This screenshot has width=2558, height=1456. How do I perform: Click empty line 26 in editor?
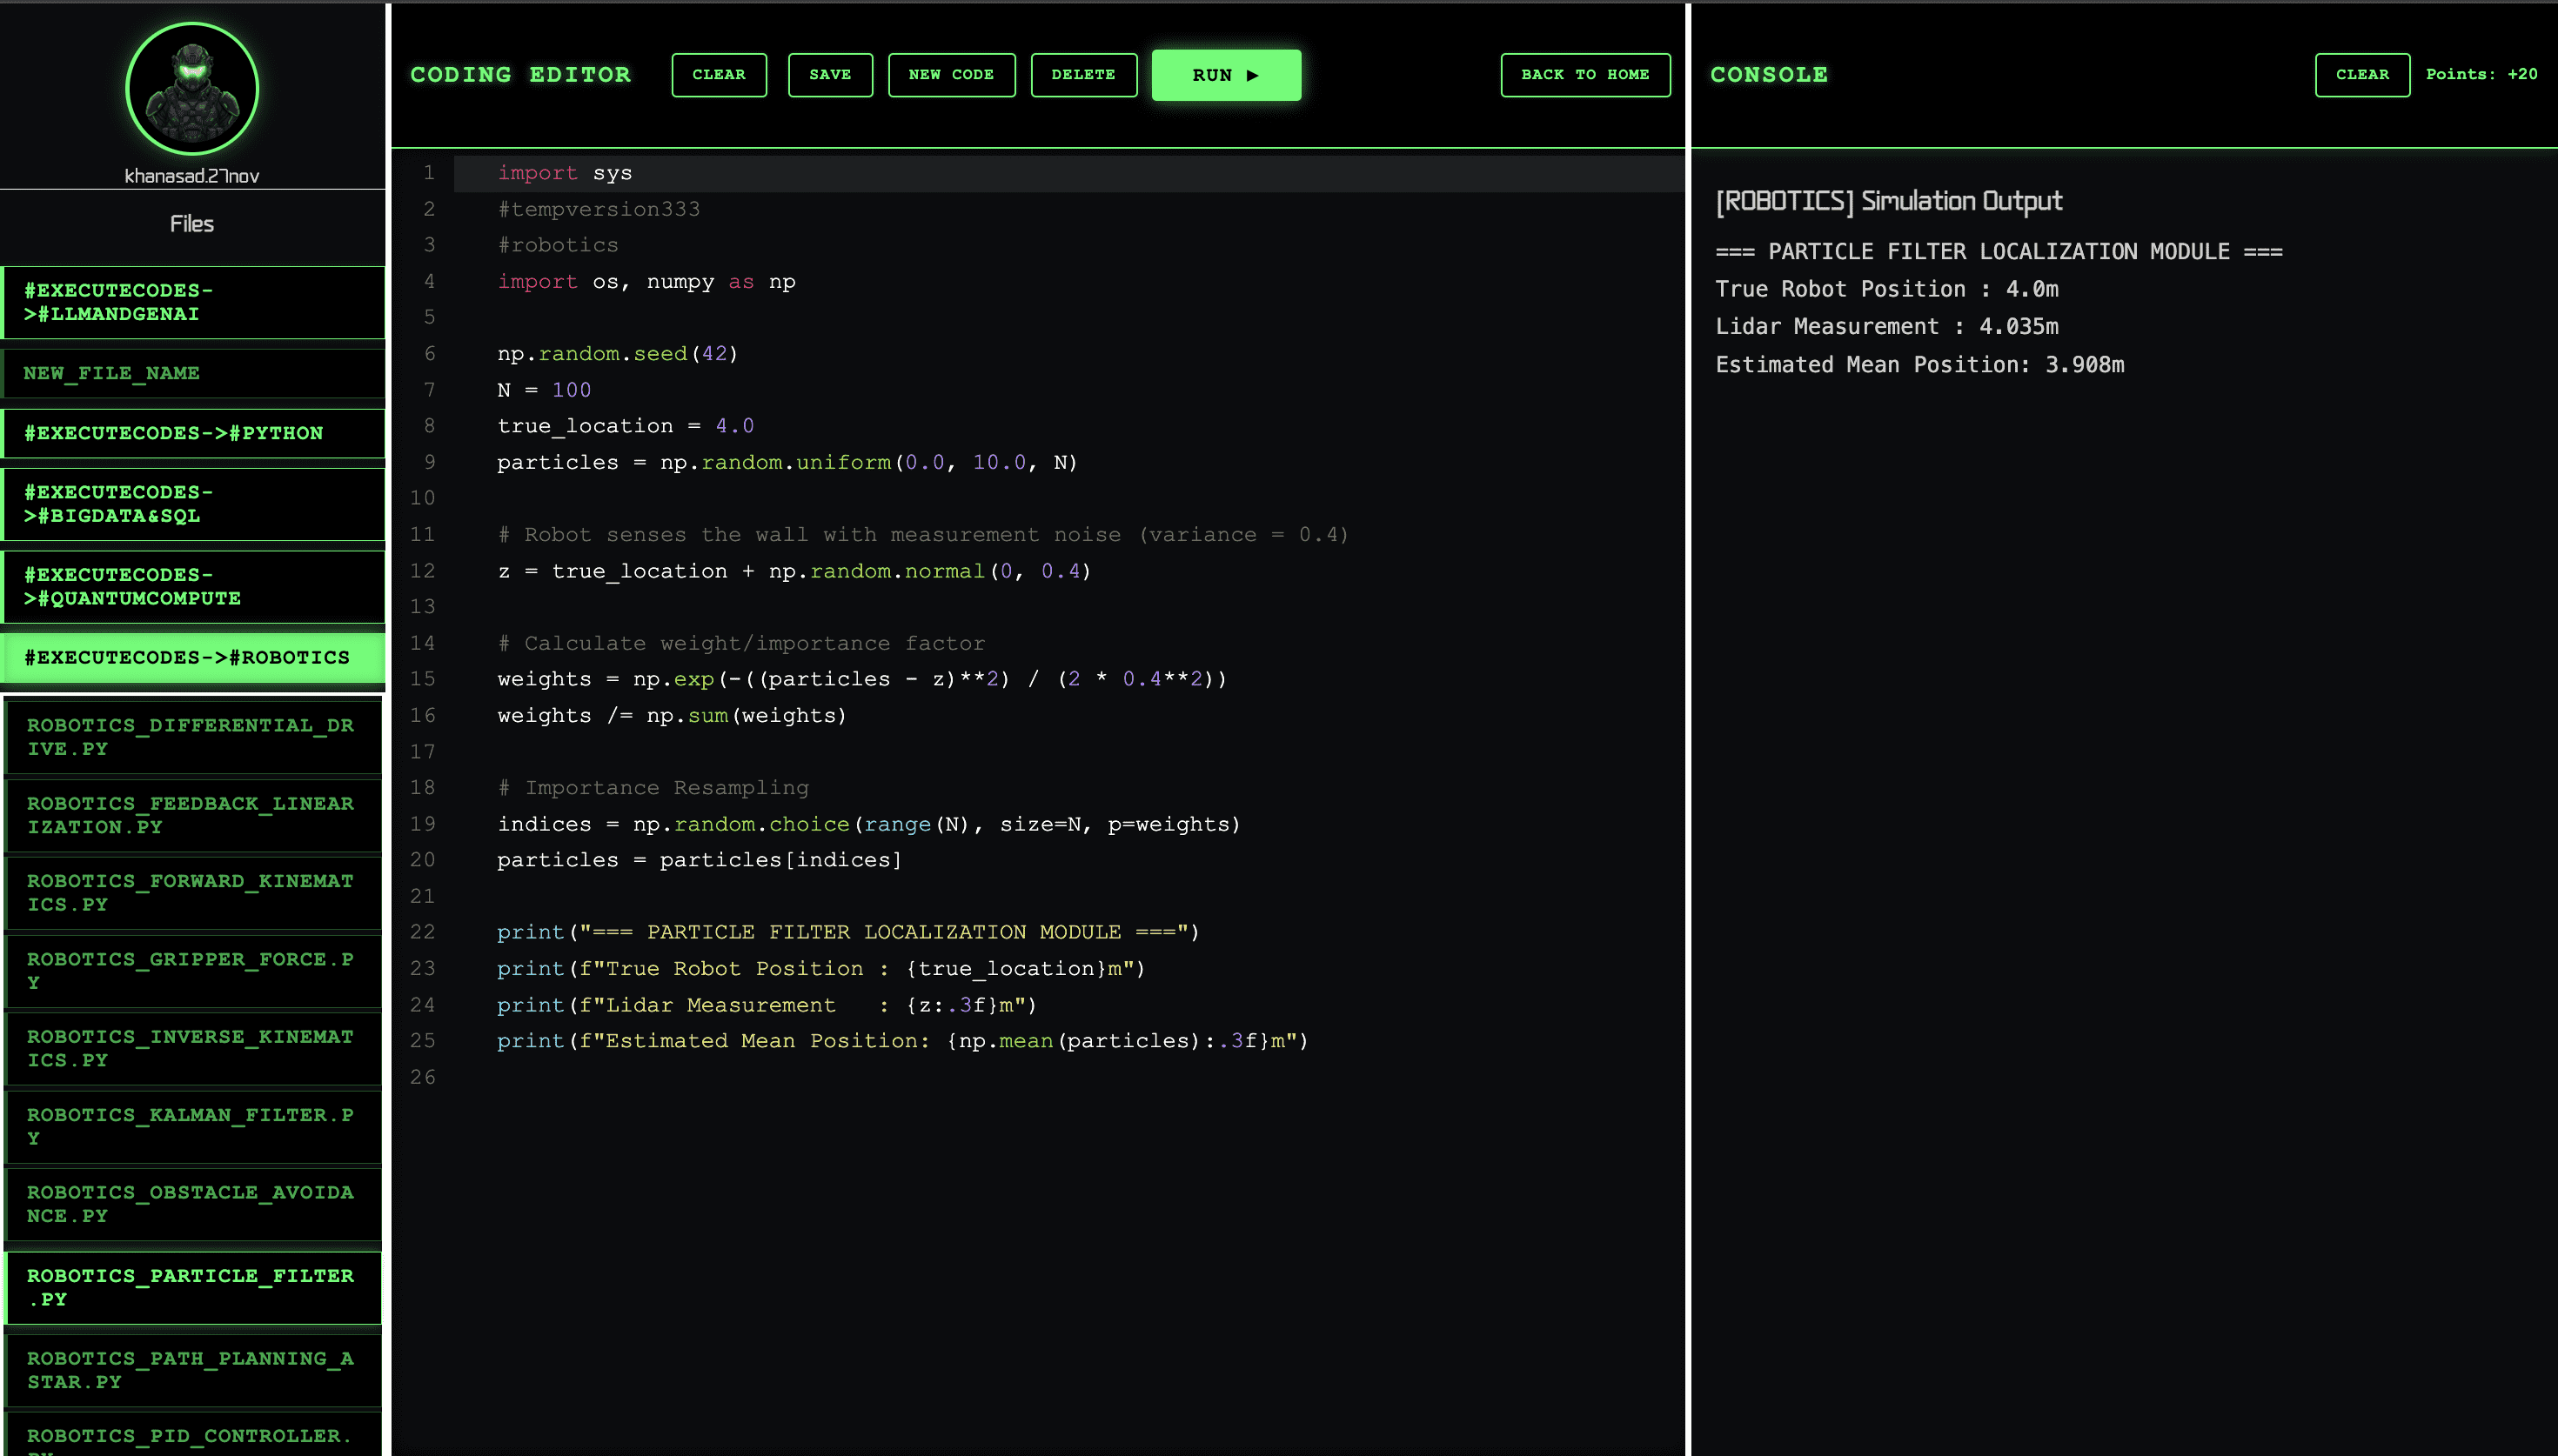1070,1077
